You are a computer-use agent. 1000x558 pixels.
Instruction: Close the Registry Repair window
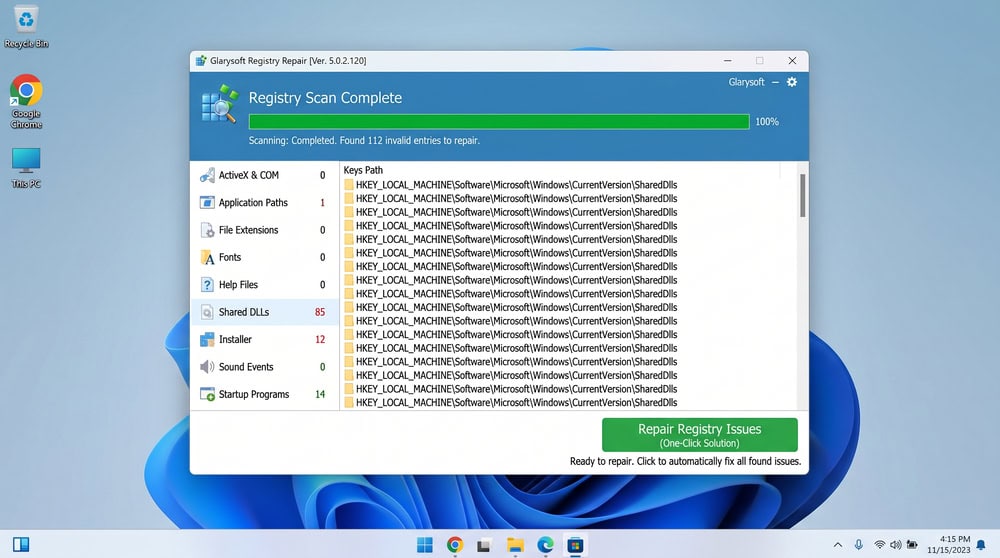point(792,61)
